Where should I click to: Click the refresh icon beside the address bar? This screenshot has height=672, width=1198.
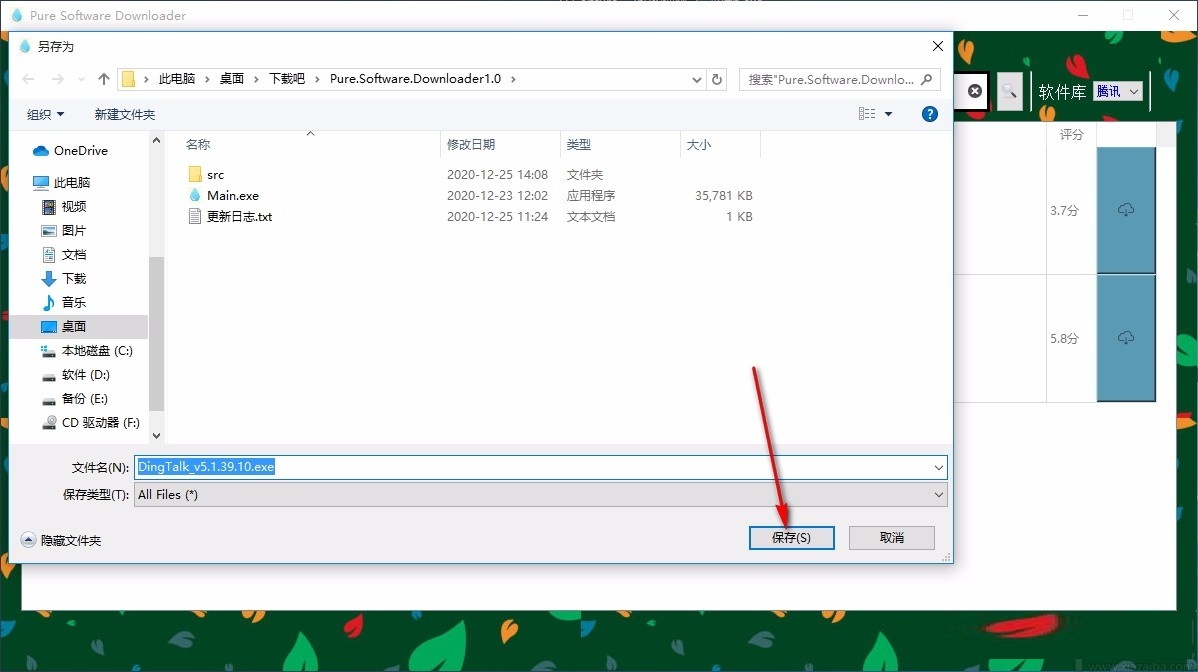tap(718, 78)
